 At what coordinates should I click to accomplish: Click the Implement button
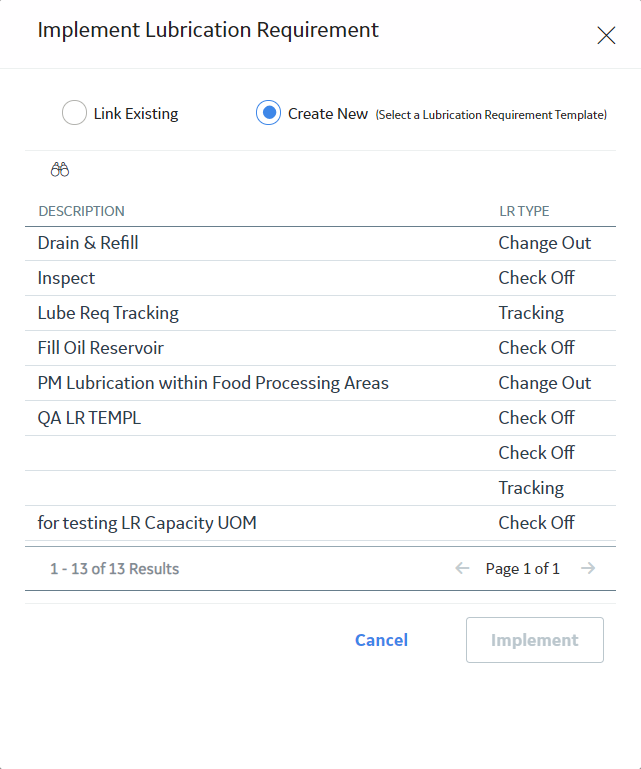[535, 640]
